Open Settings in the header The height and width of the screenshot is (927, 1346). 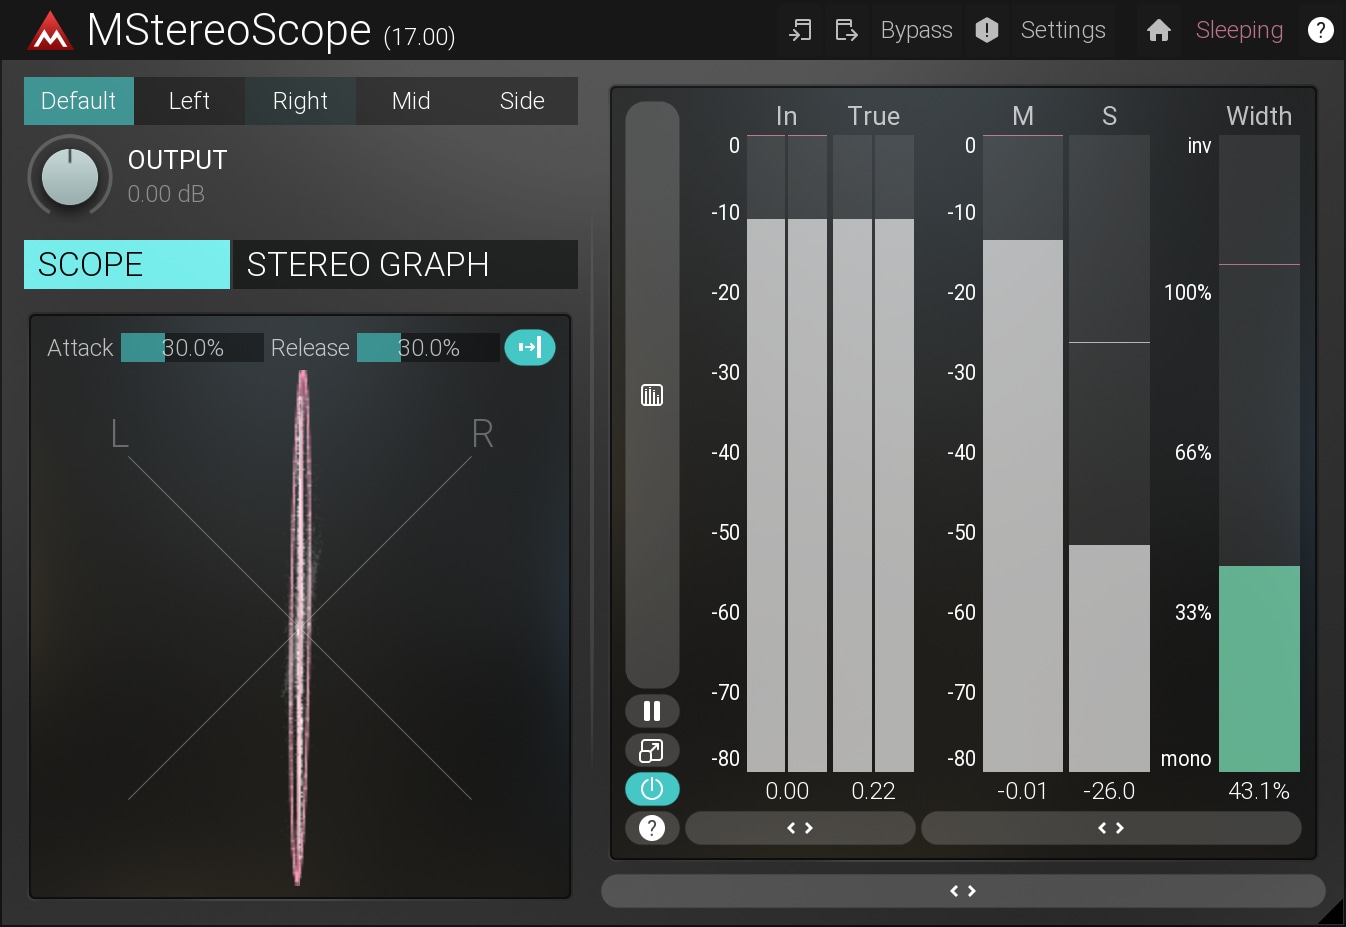click(1063, 30)
